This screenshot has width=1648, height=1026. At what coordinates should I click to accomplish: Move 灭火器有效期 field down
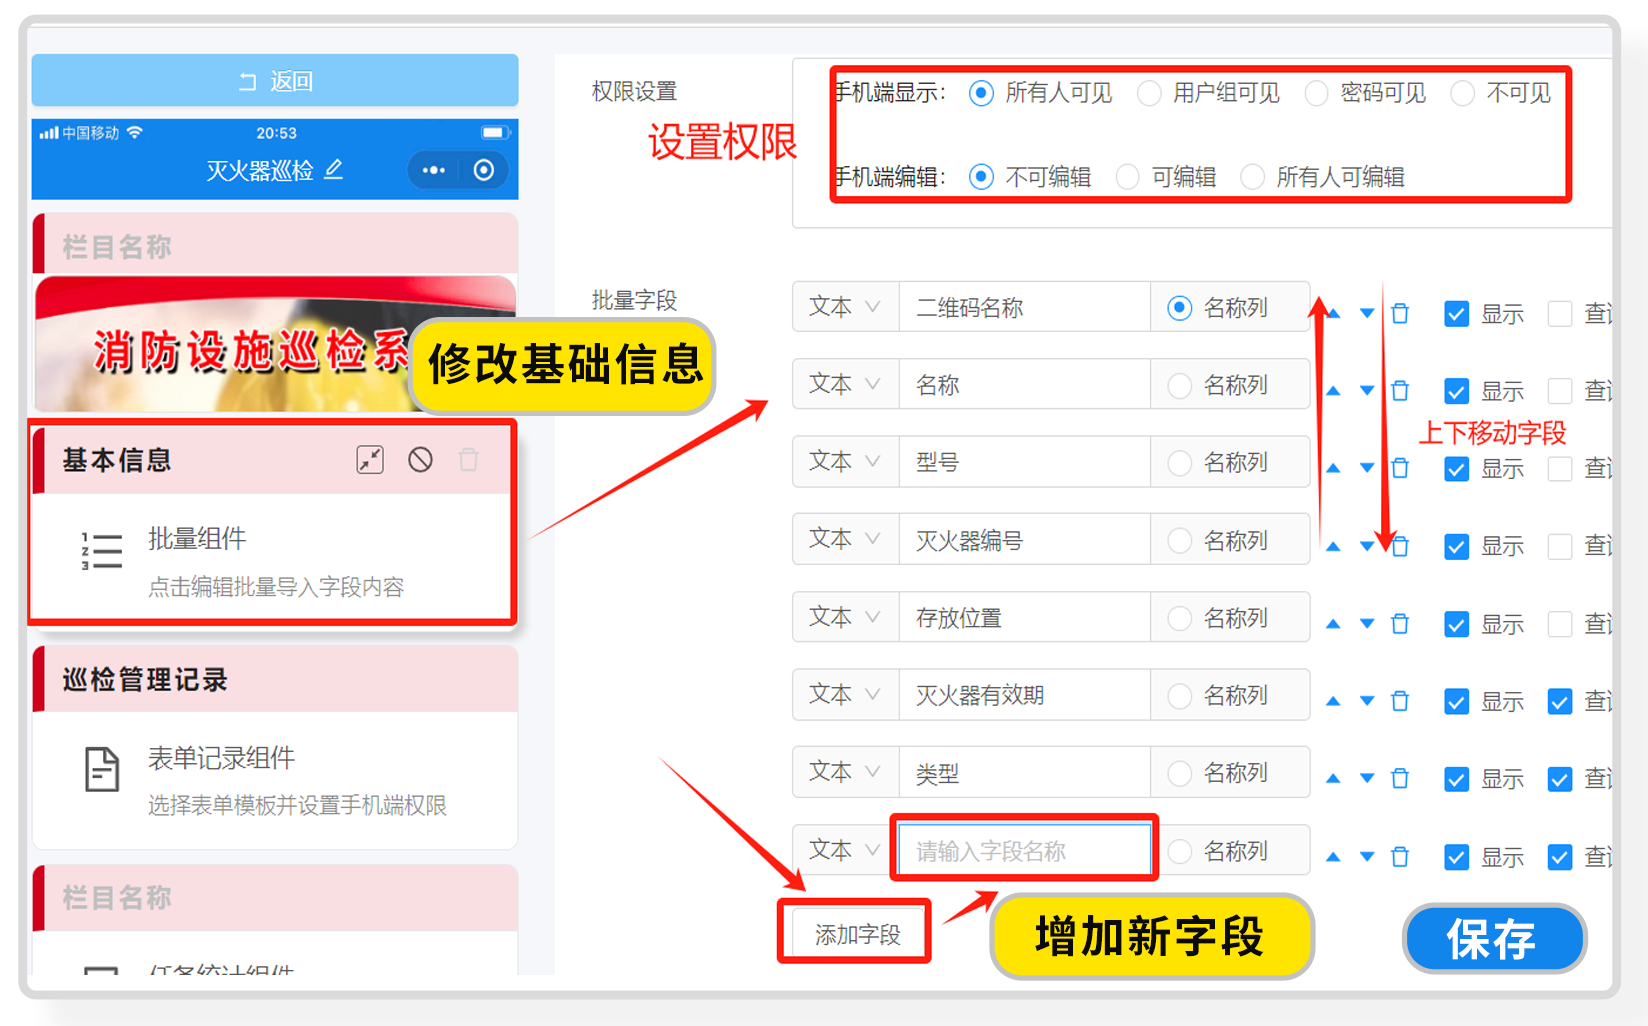click(x=1366, y=701)
